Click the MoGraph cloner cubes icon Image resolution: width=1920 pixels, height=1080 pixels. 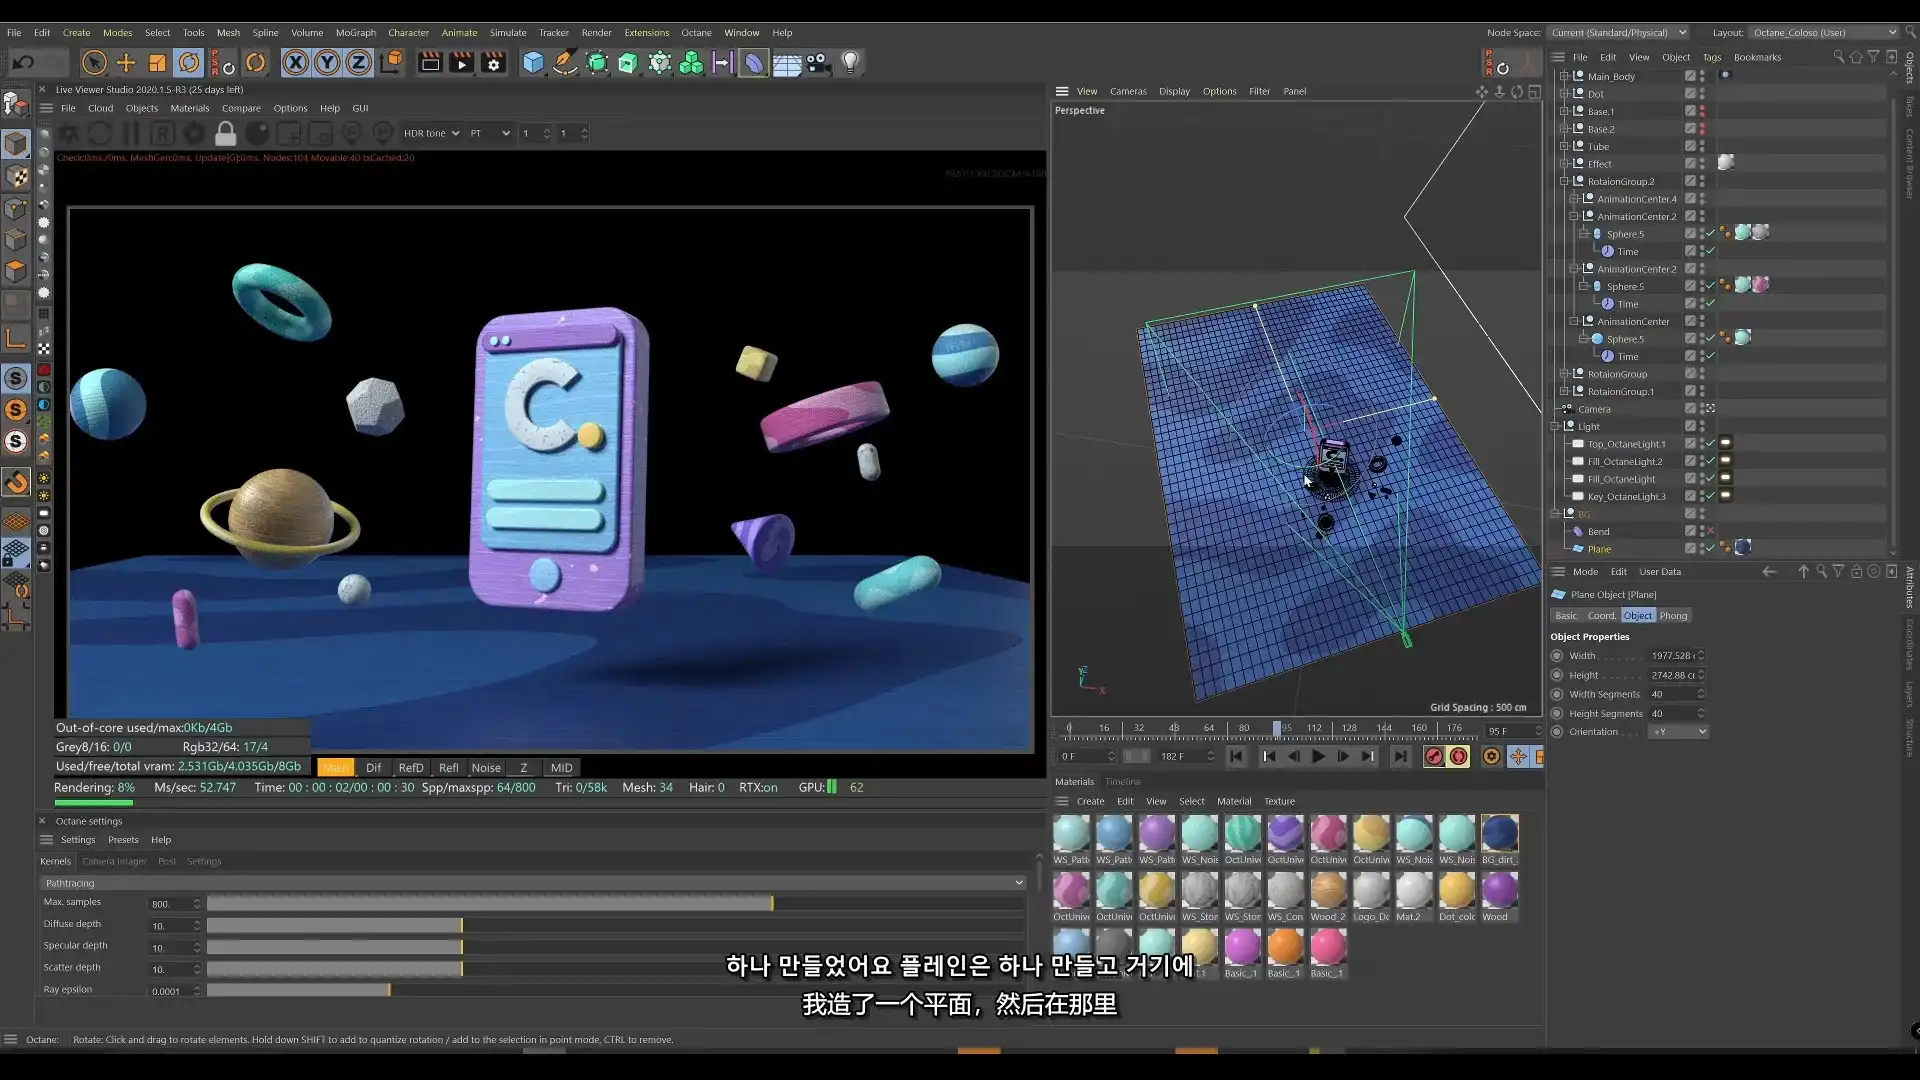point(690,62)
